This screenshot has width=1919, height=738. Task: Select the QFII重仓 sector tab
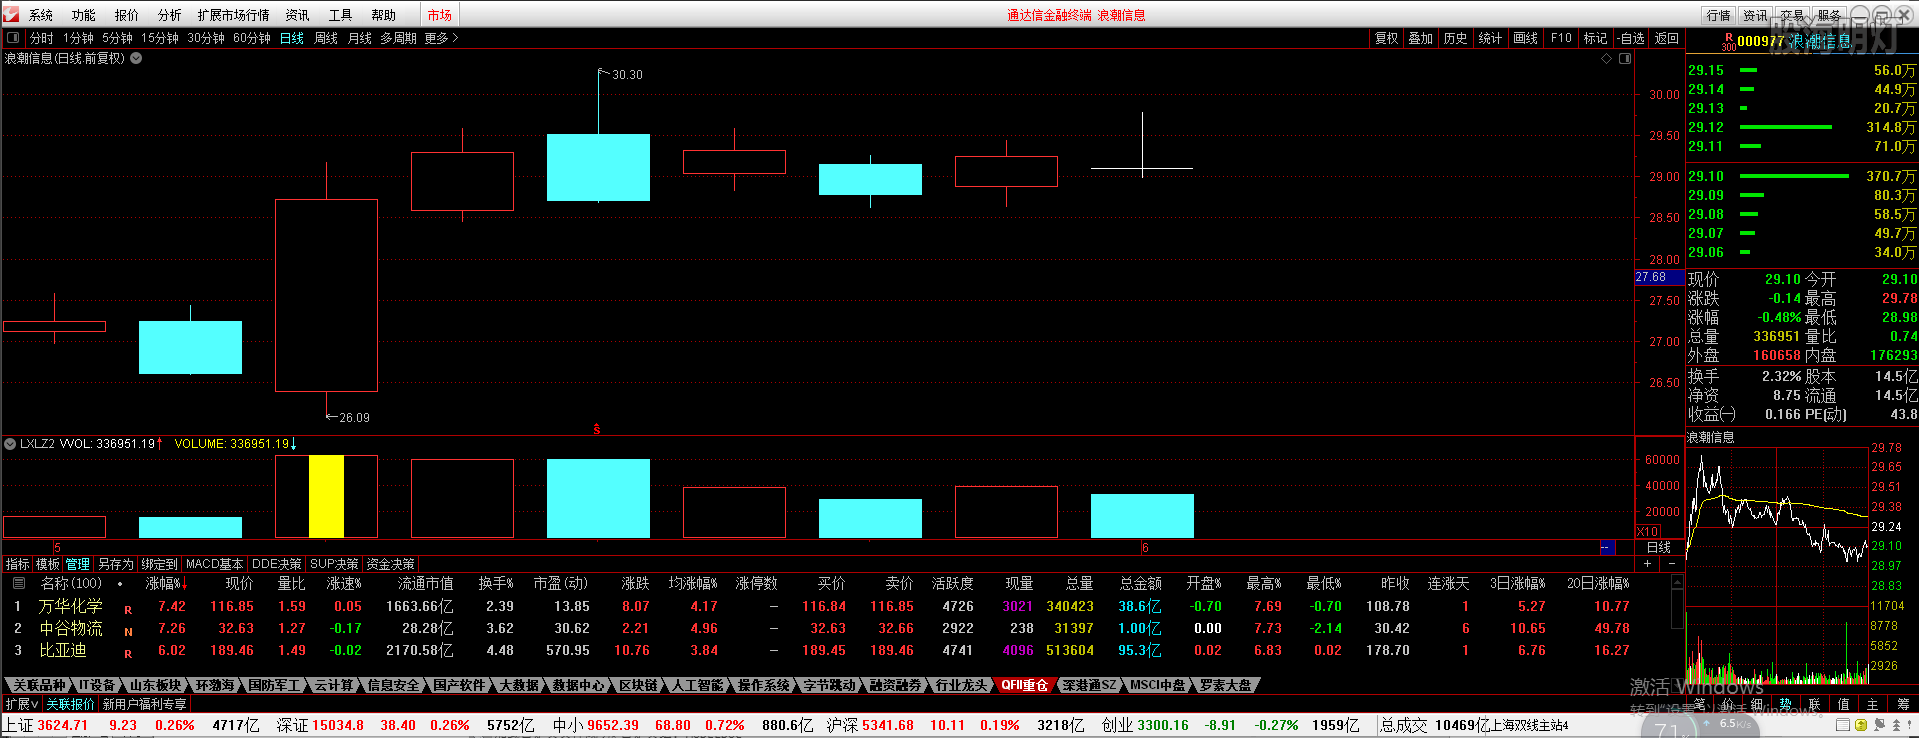click(x=1025, y=685)
